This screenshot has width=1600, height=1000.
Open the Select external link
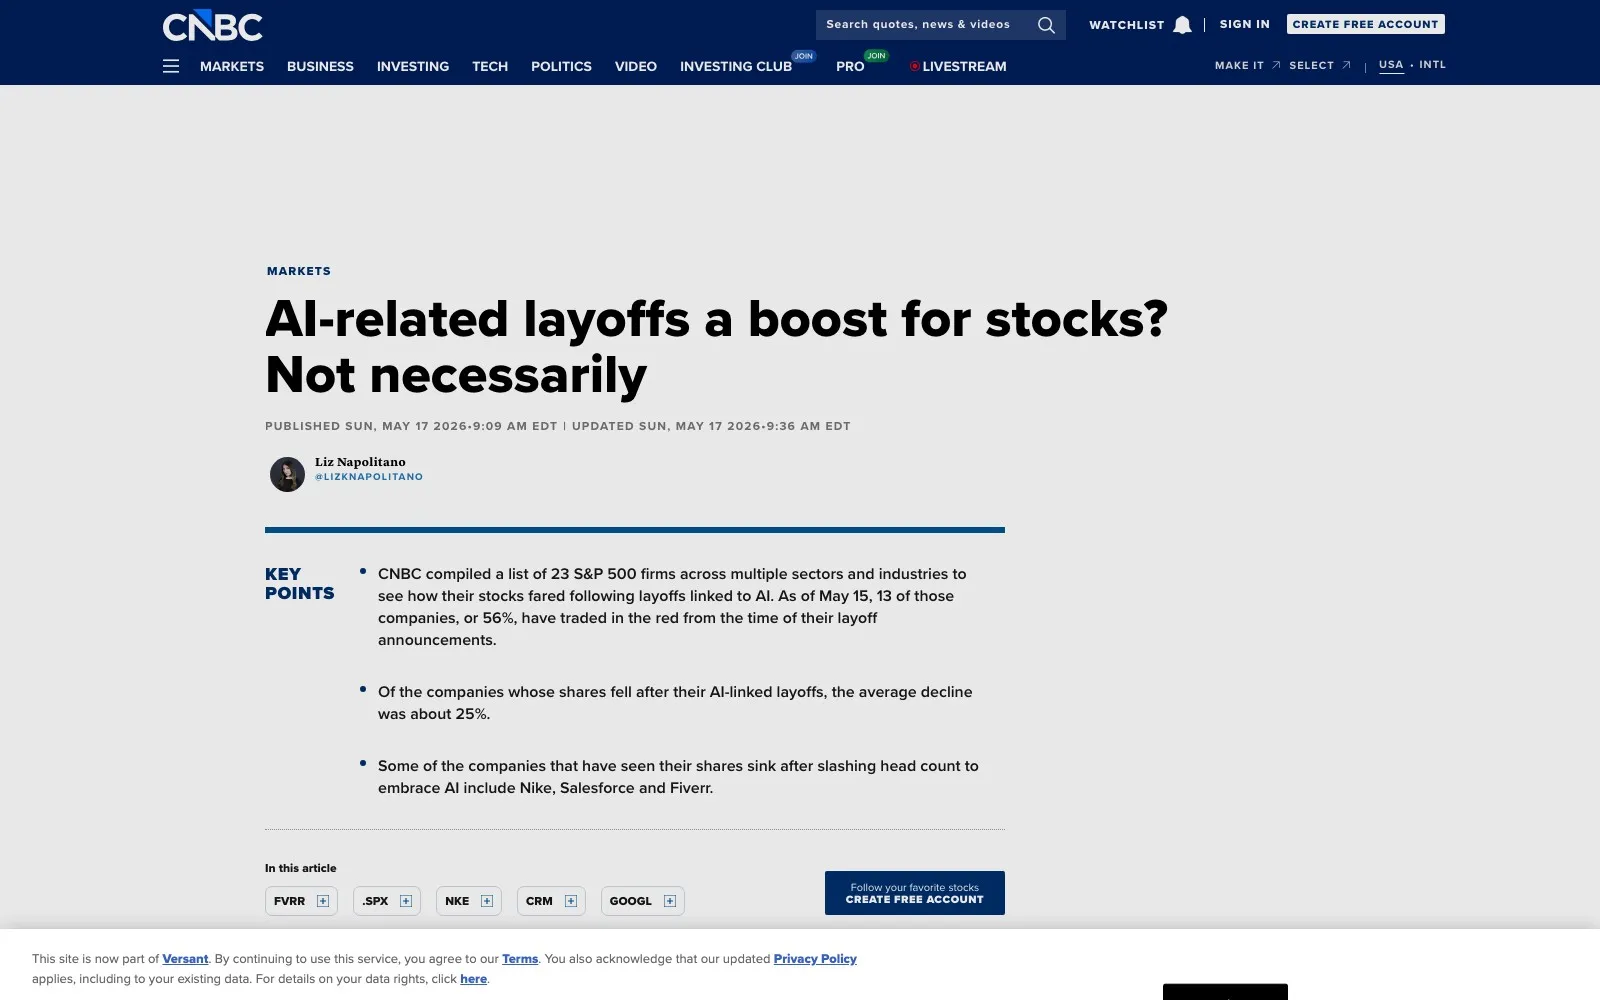click(x=1319, y=65)
